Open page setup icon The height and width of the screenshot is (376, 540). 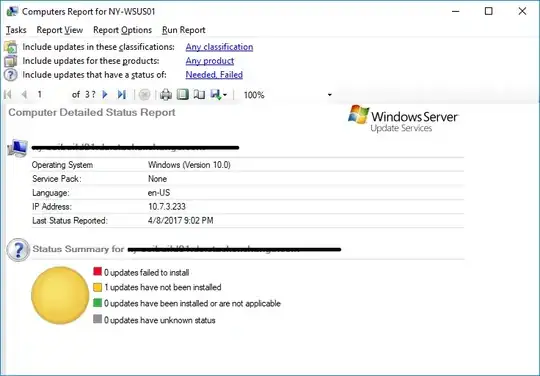pyautogui.click(x=199, y=94)
